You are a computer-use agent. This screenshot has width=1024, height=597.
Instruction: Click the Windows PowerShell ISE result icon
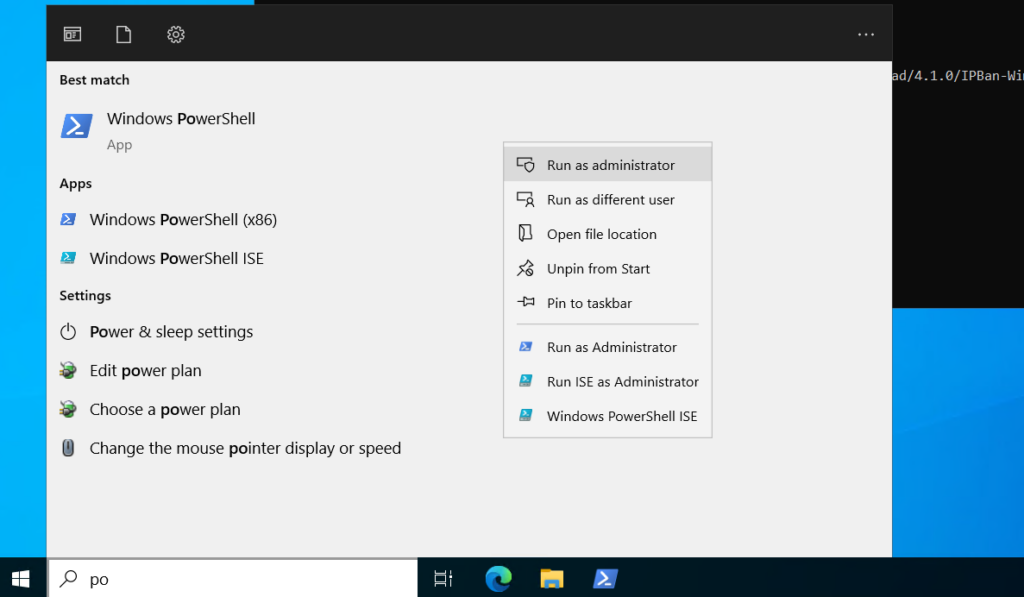click(x=68, y=258)
